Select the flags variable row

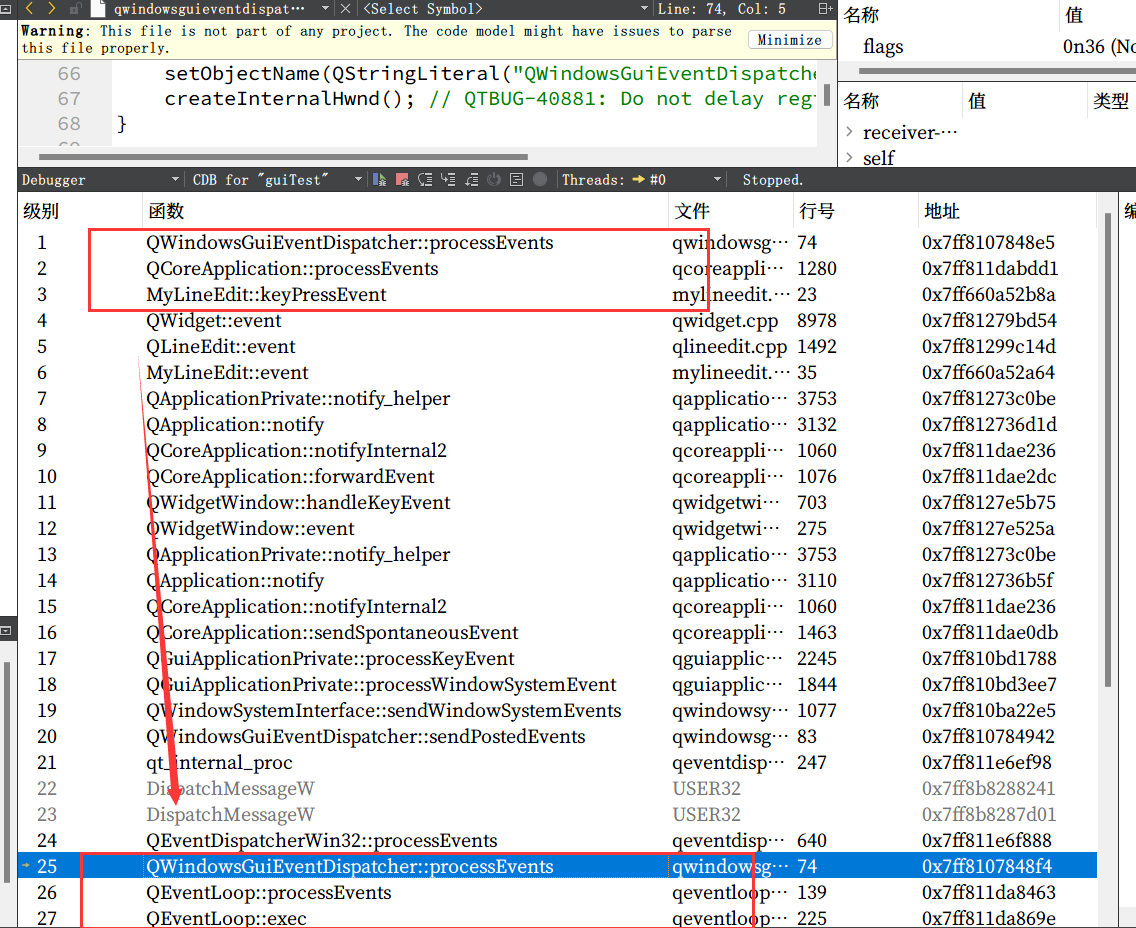point(987,46)
